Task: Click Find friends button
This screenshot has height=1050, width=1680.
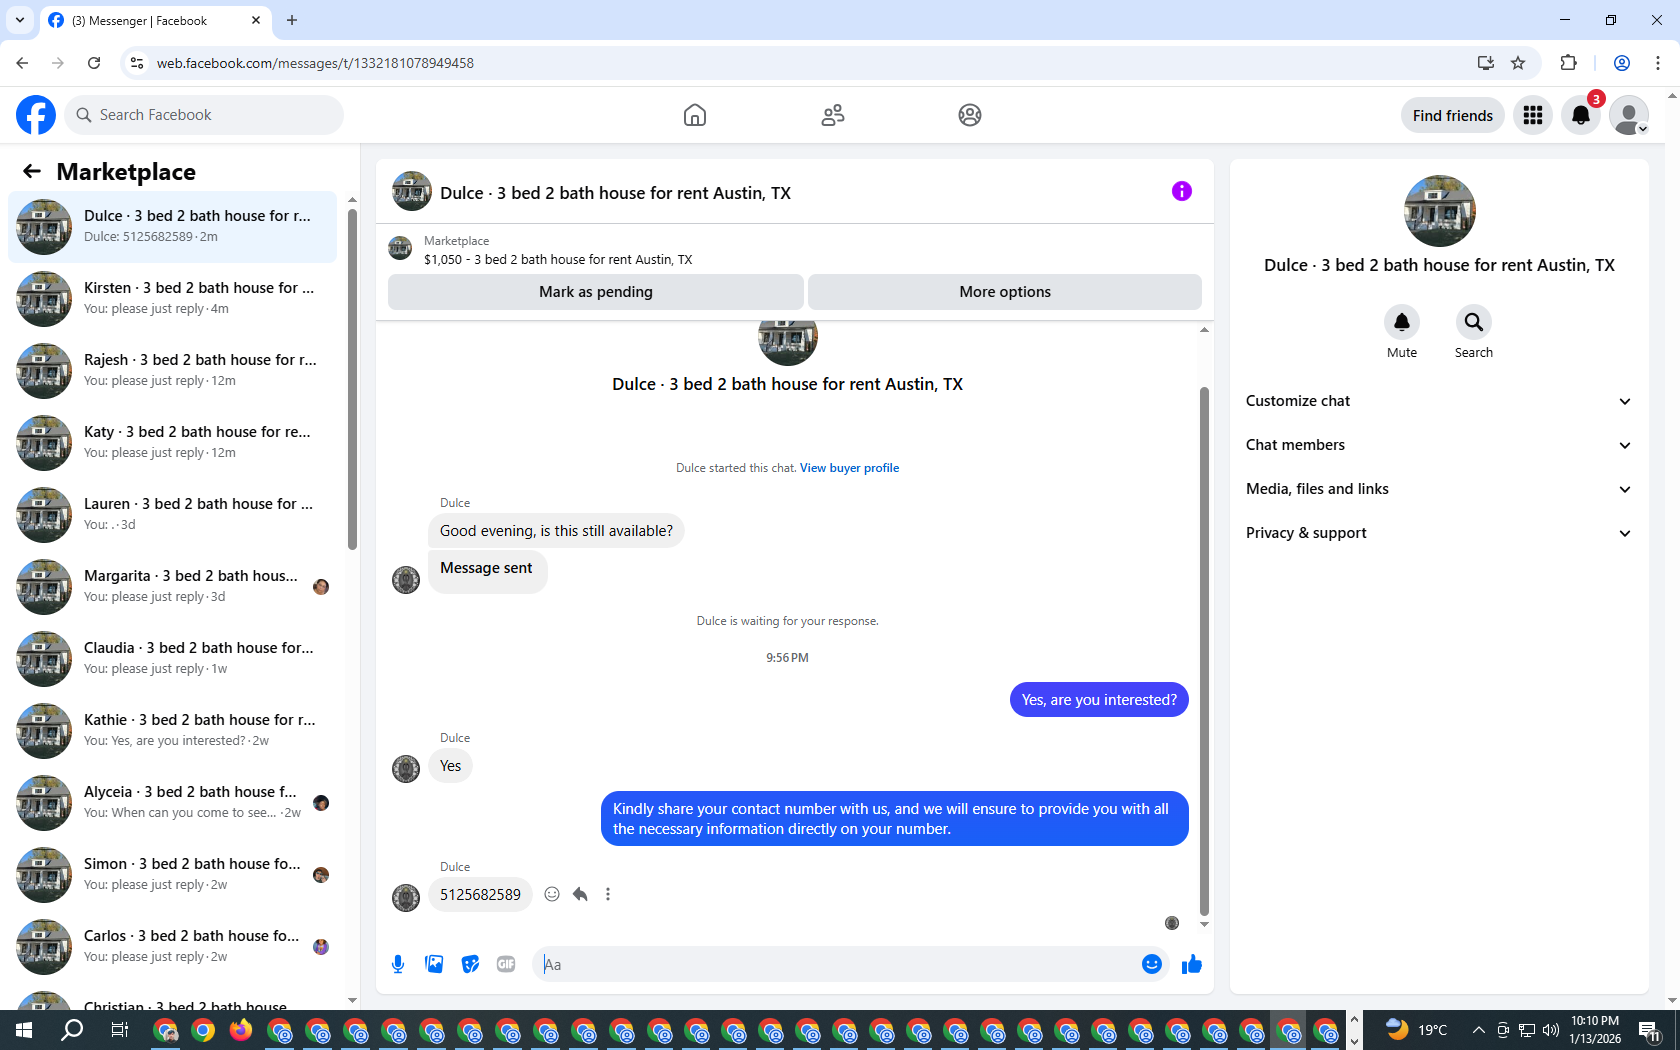Action: pyautogui.click(x=1453, y=115)
